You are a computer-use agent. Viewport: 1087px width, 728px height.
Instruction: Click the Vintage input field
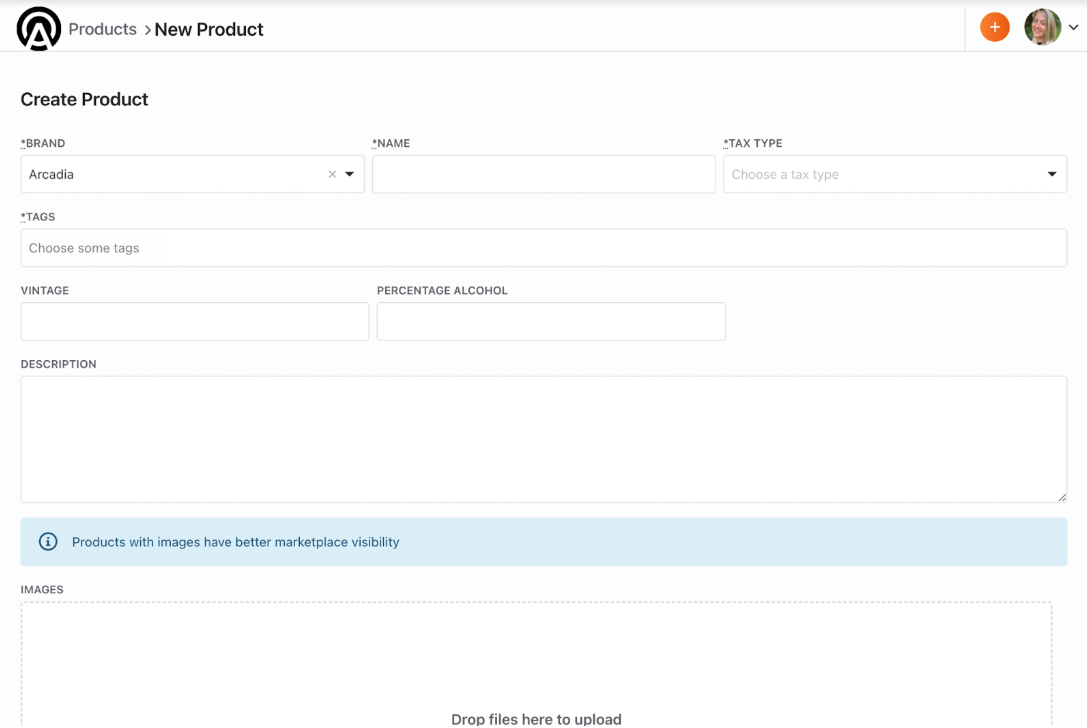(x=194, y=321)
